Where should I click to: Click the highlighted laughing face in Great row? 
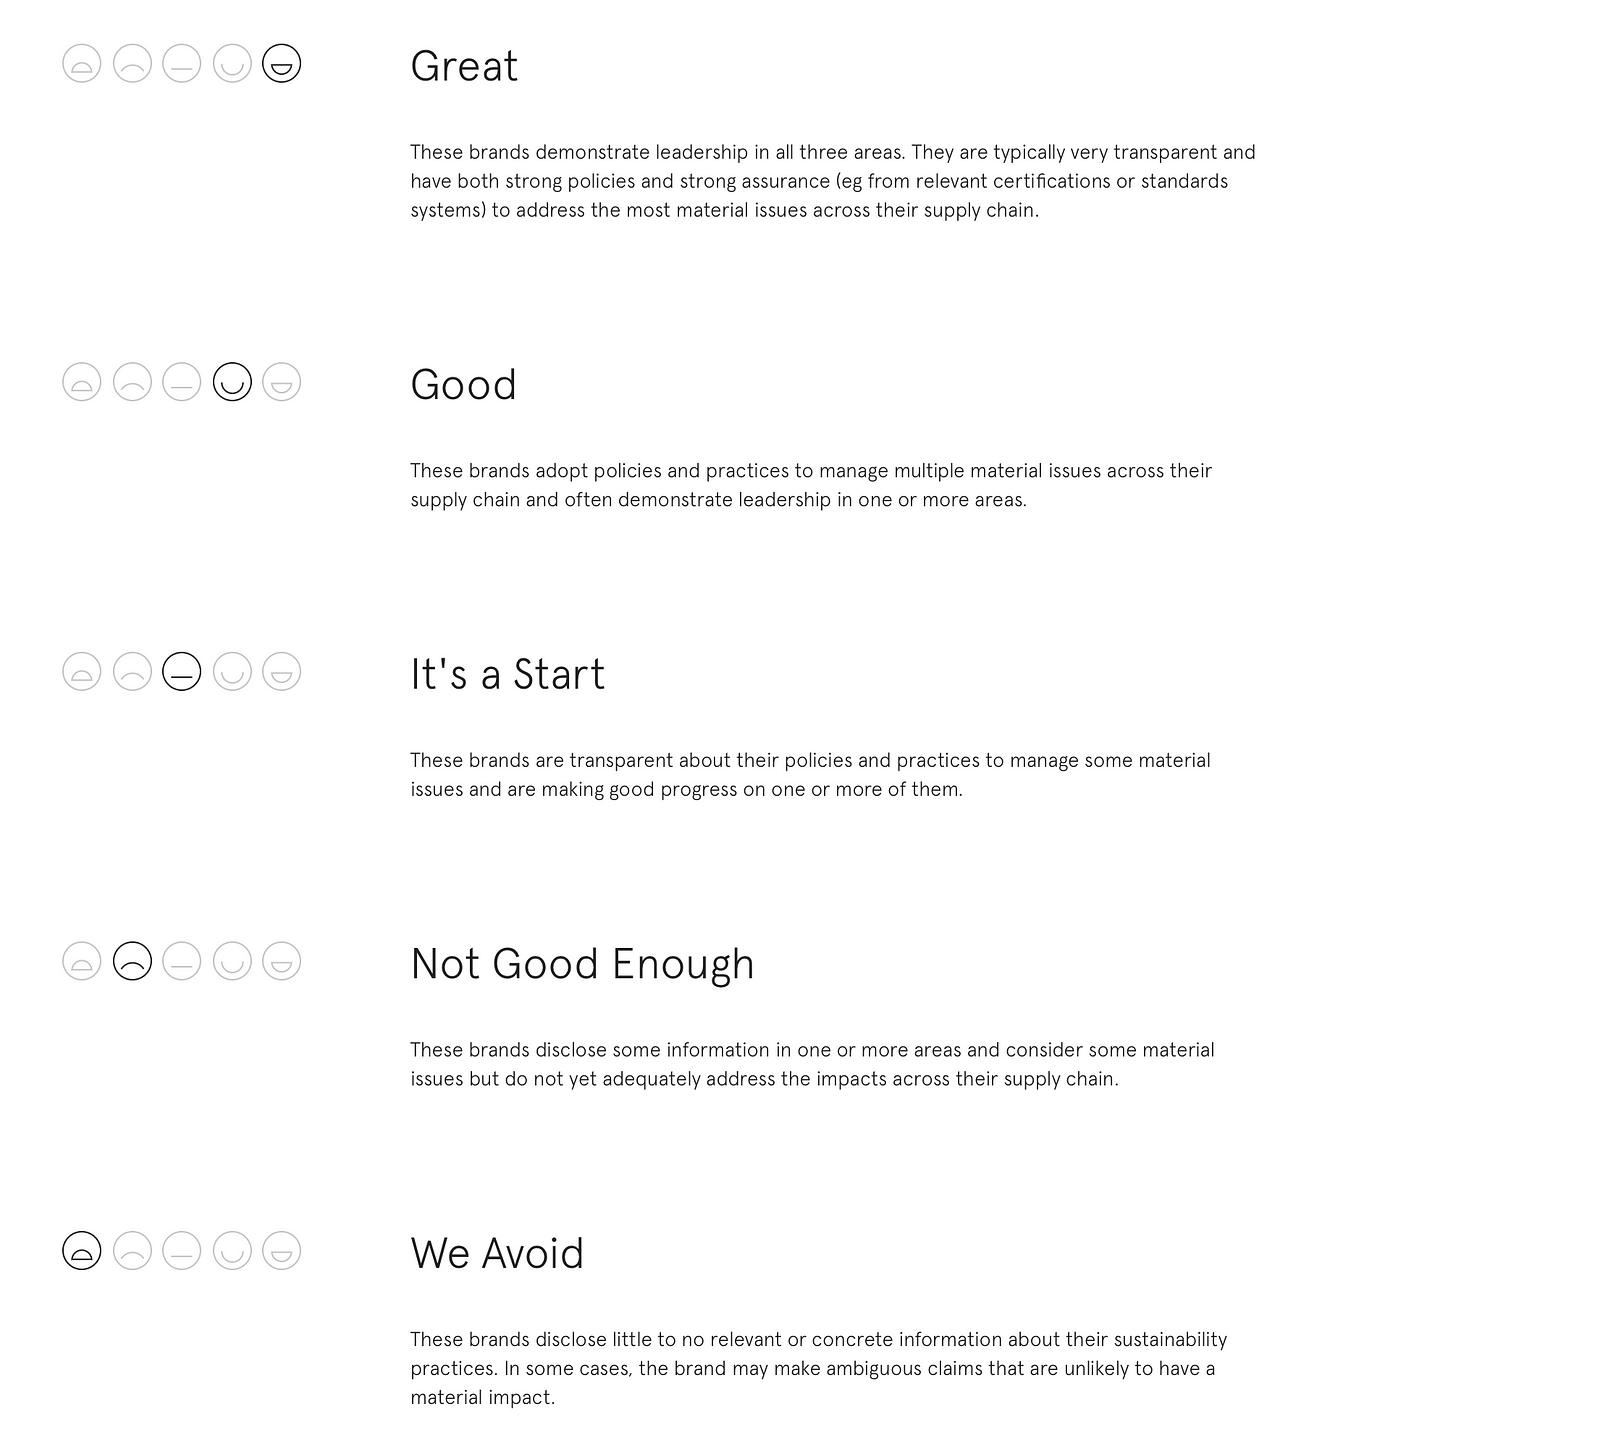282,64
